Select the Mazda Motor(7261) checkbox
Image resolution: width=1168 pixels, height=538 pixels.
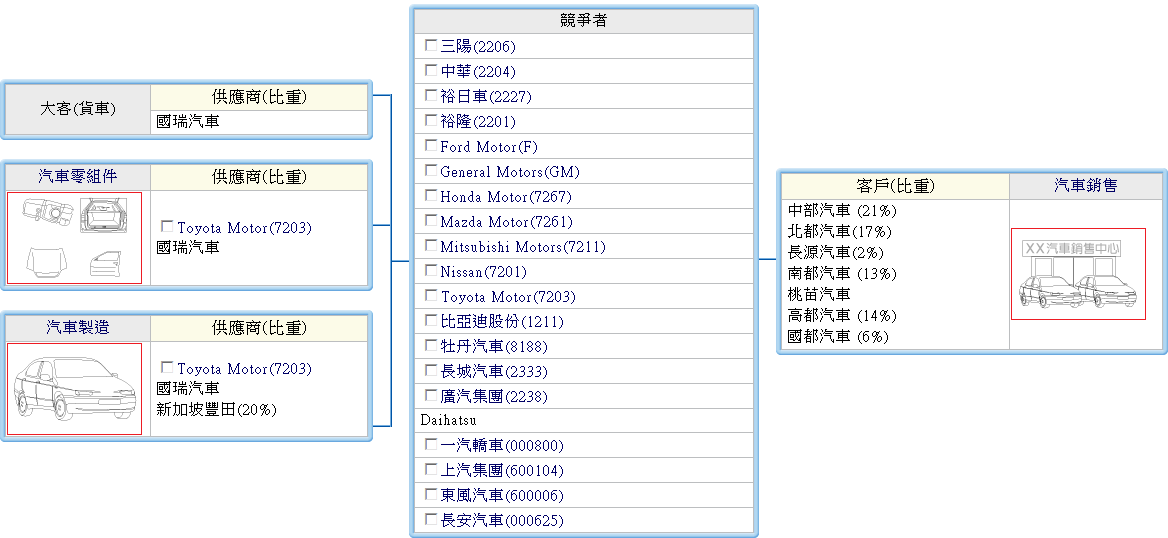[x=431, y=221]
